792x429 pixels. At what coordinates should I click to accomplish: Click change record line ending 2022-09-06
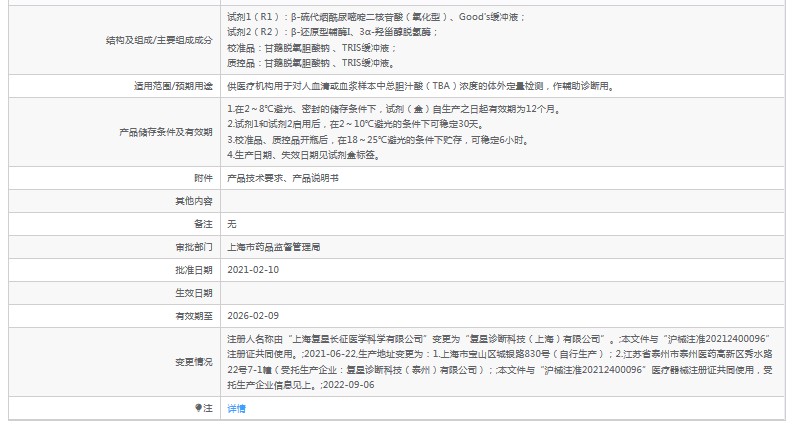coord(301,385)
